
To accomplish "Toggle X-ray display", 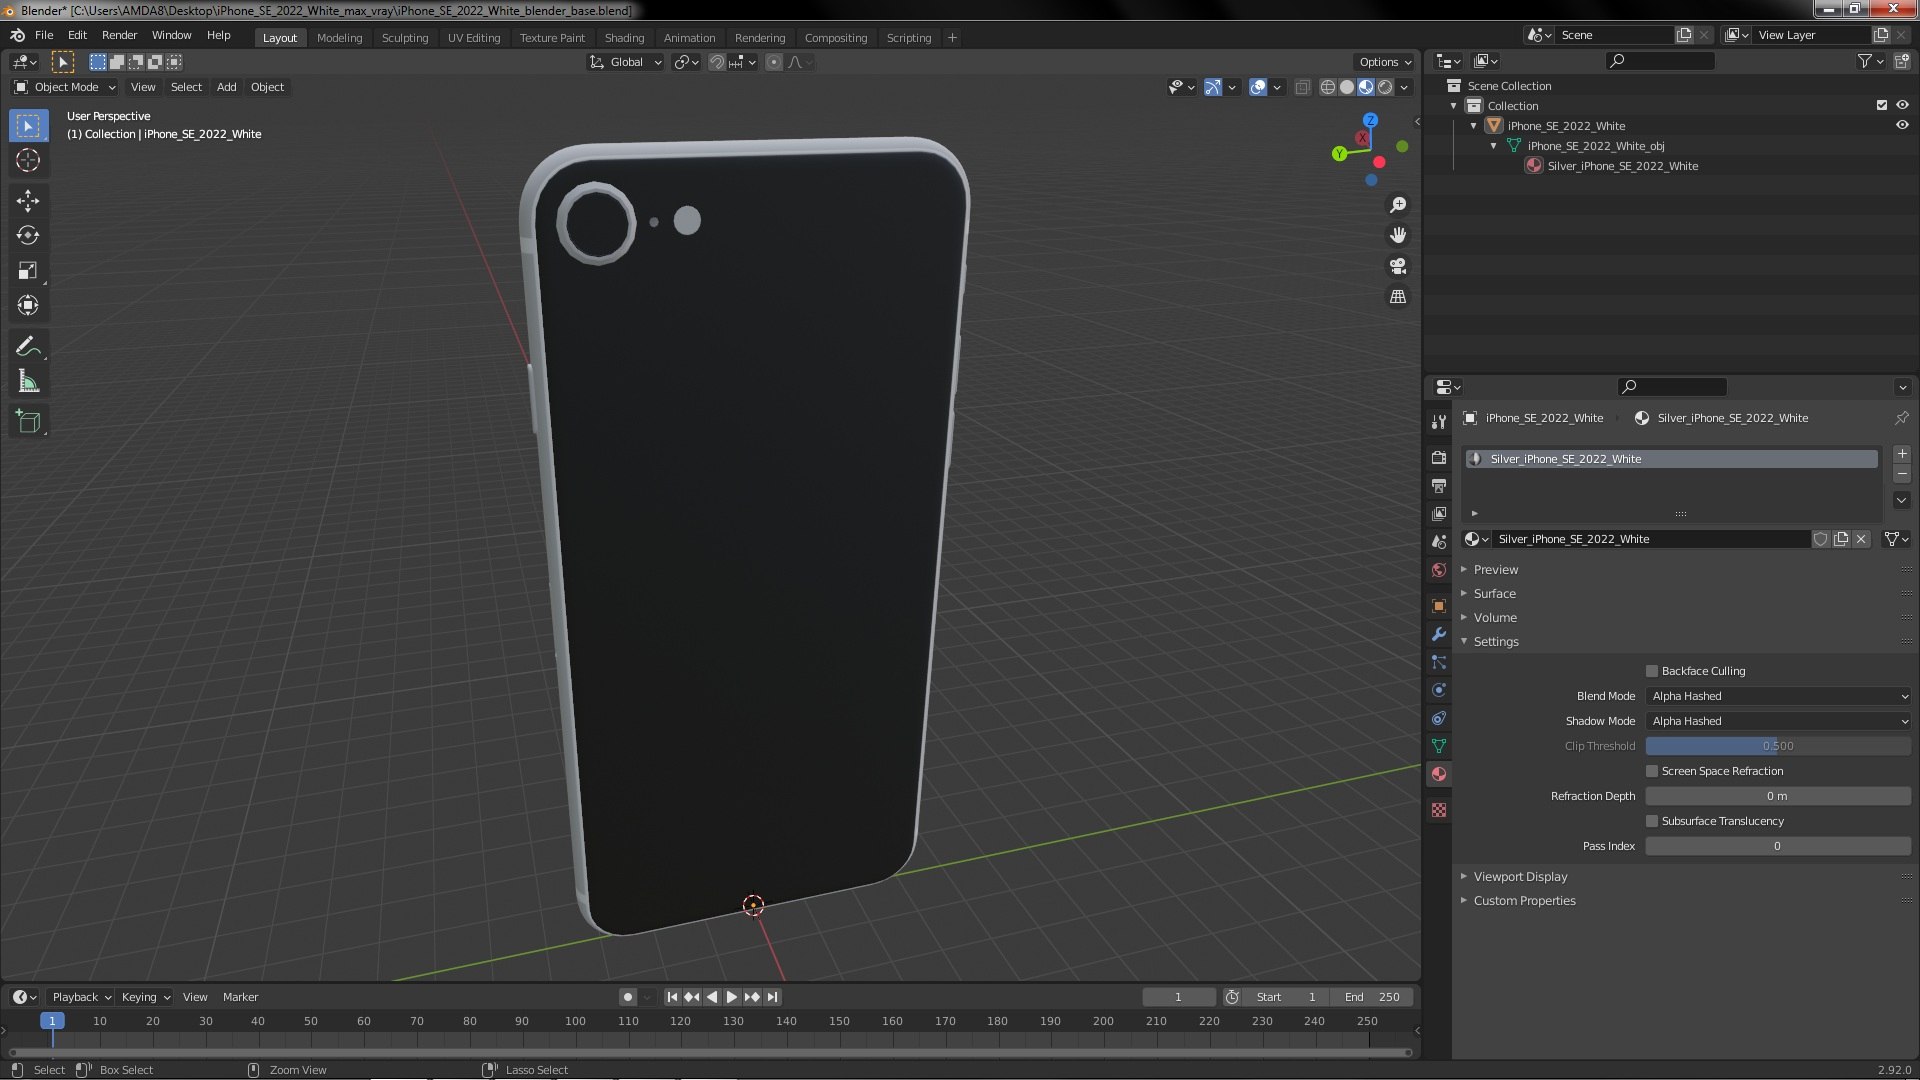I will pos(1302,87).
